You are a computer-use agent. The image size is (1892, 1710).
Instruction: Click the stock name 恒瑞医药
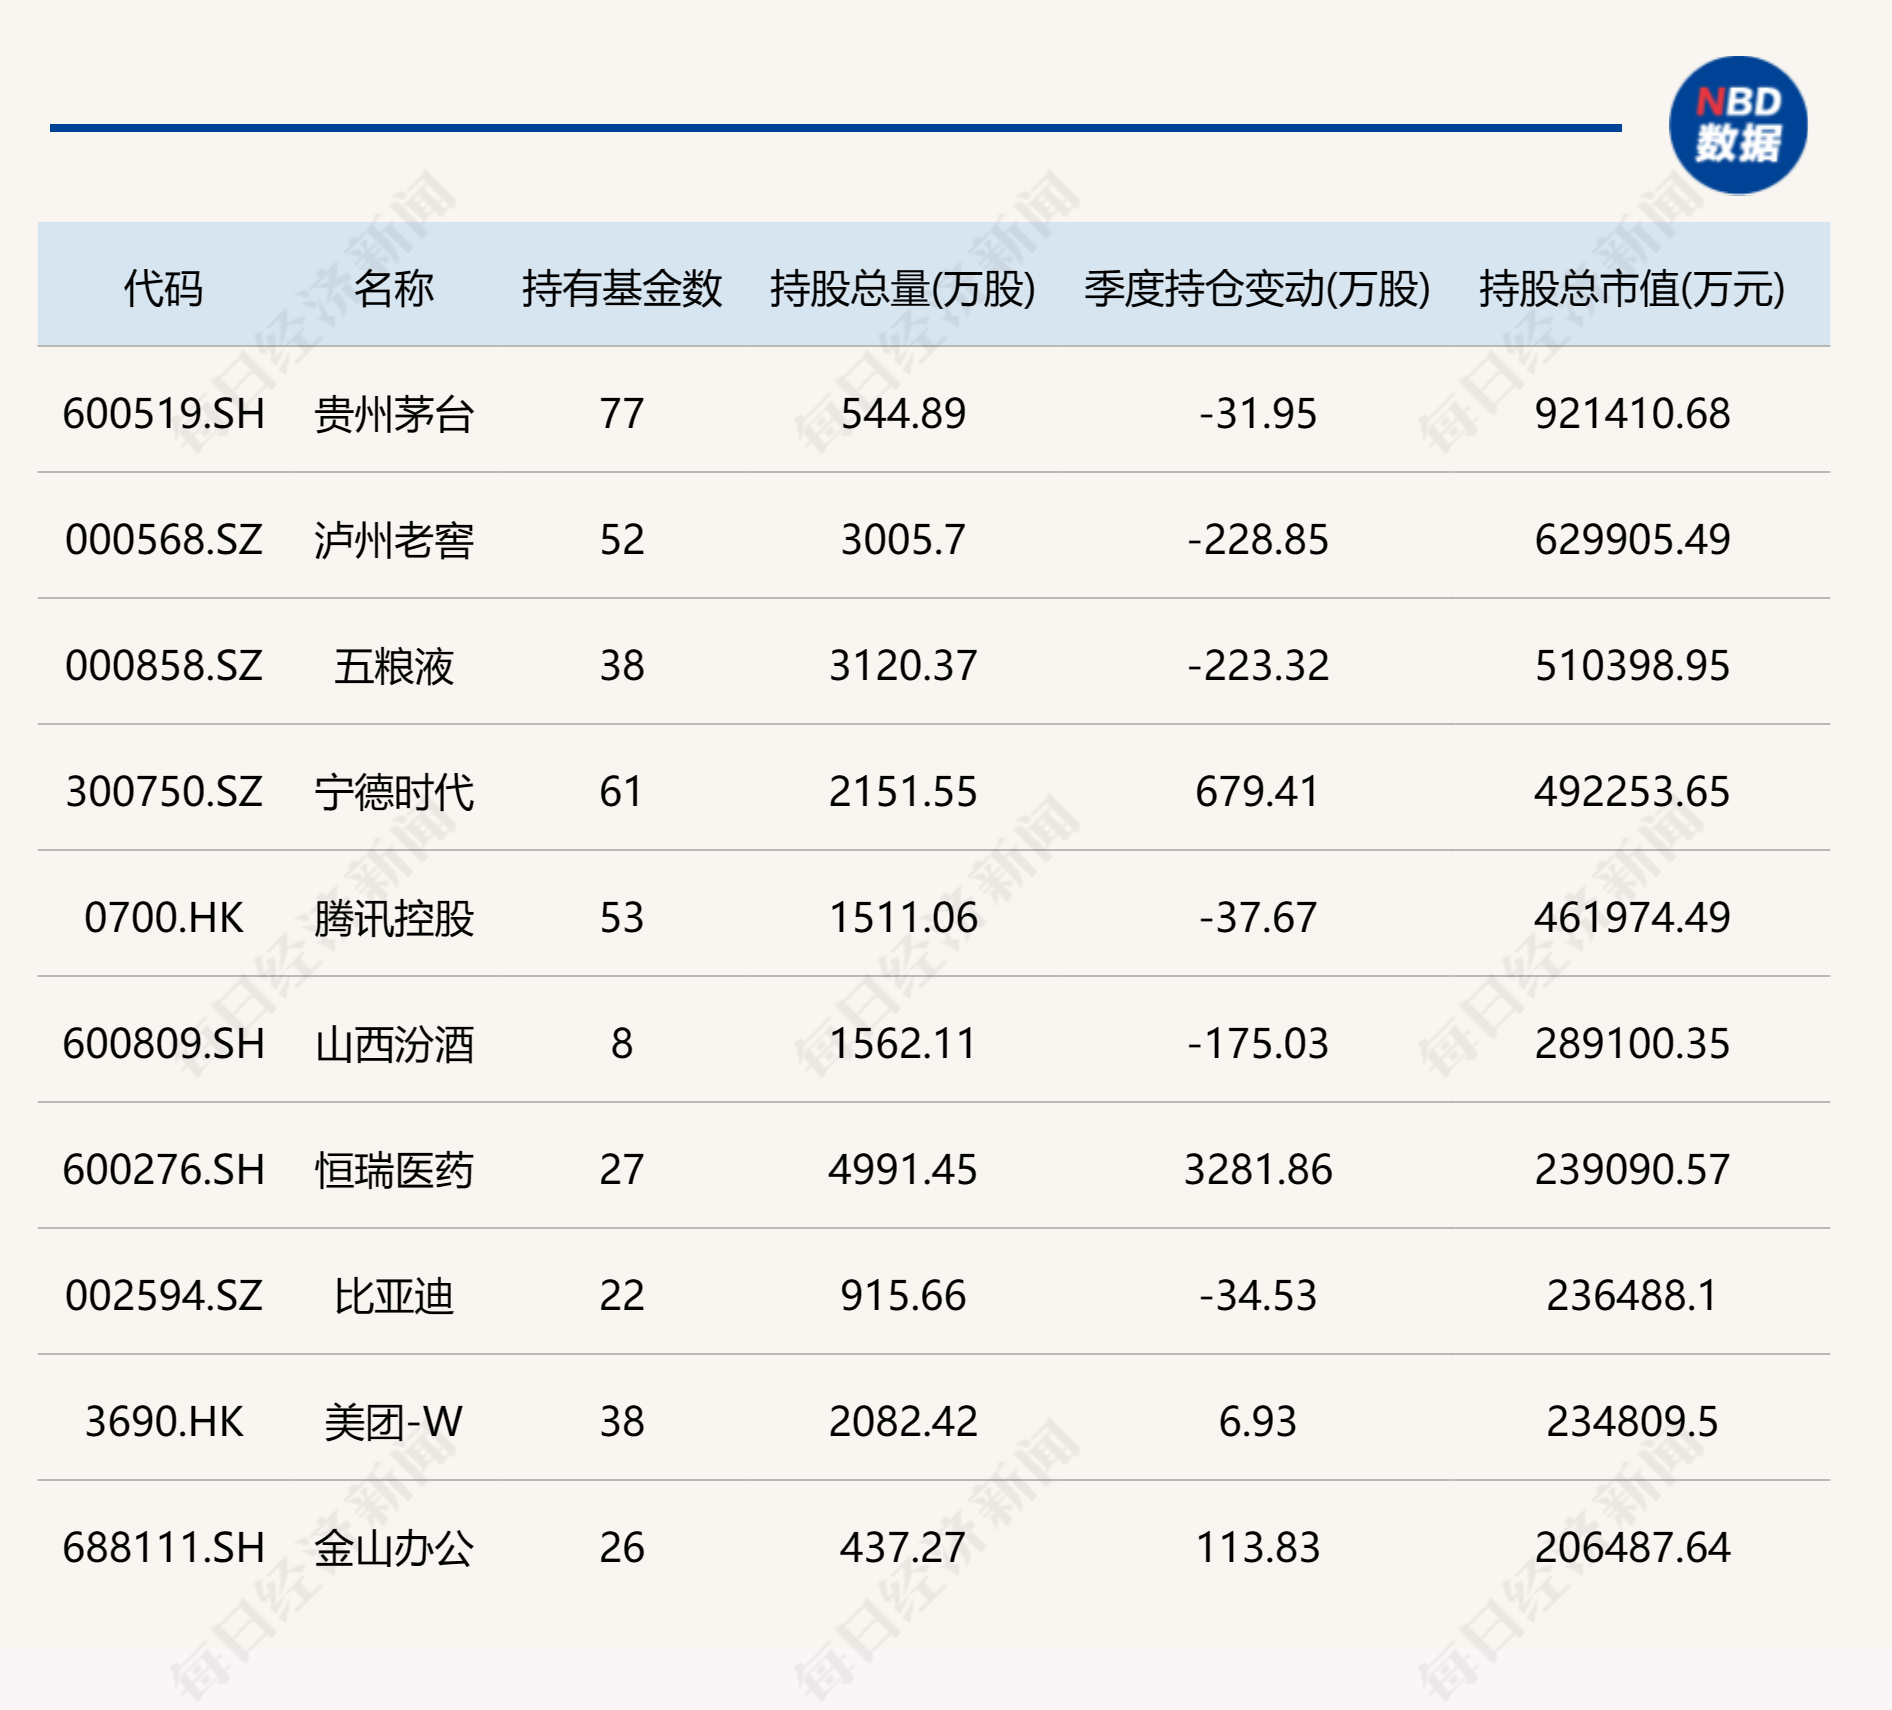pyautogui.click(x=393, y=1170)
